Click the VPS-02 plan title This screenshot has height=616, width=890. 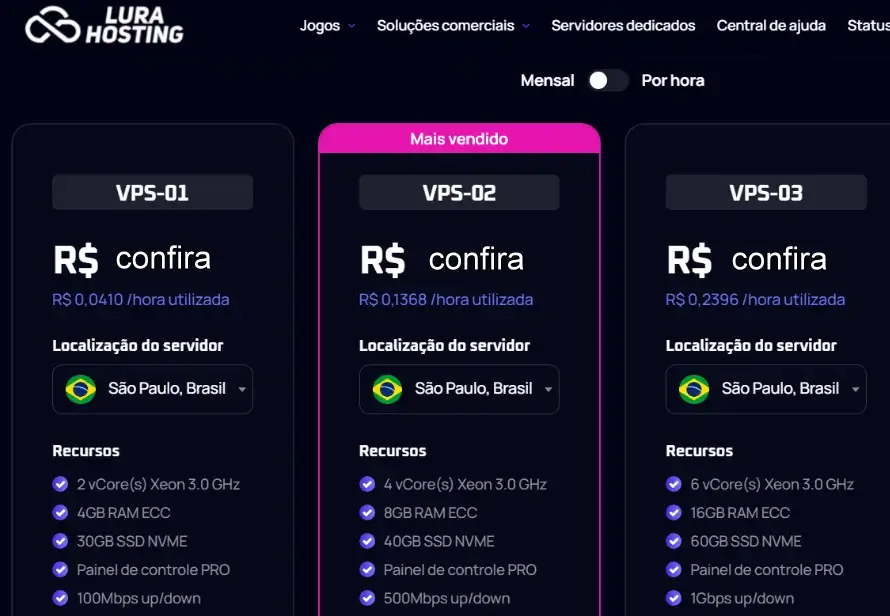(x=459, y=192)
